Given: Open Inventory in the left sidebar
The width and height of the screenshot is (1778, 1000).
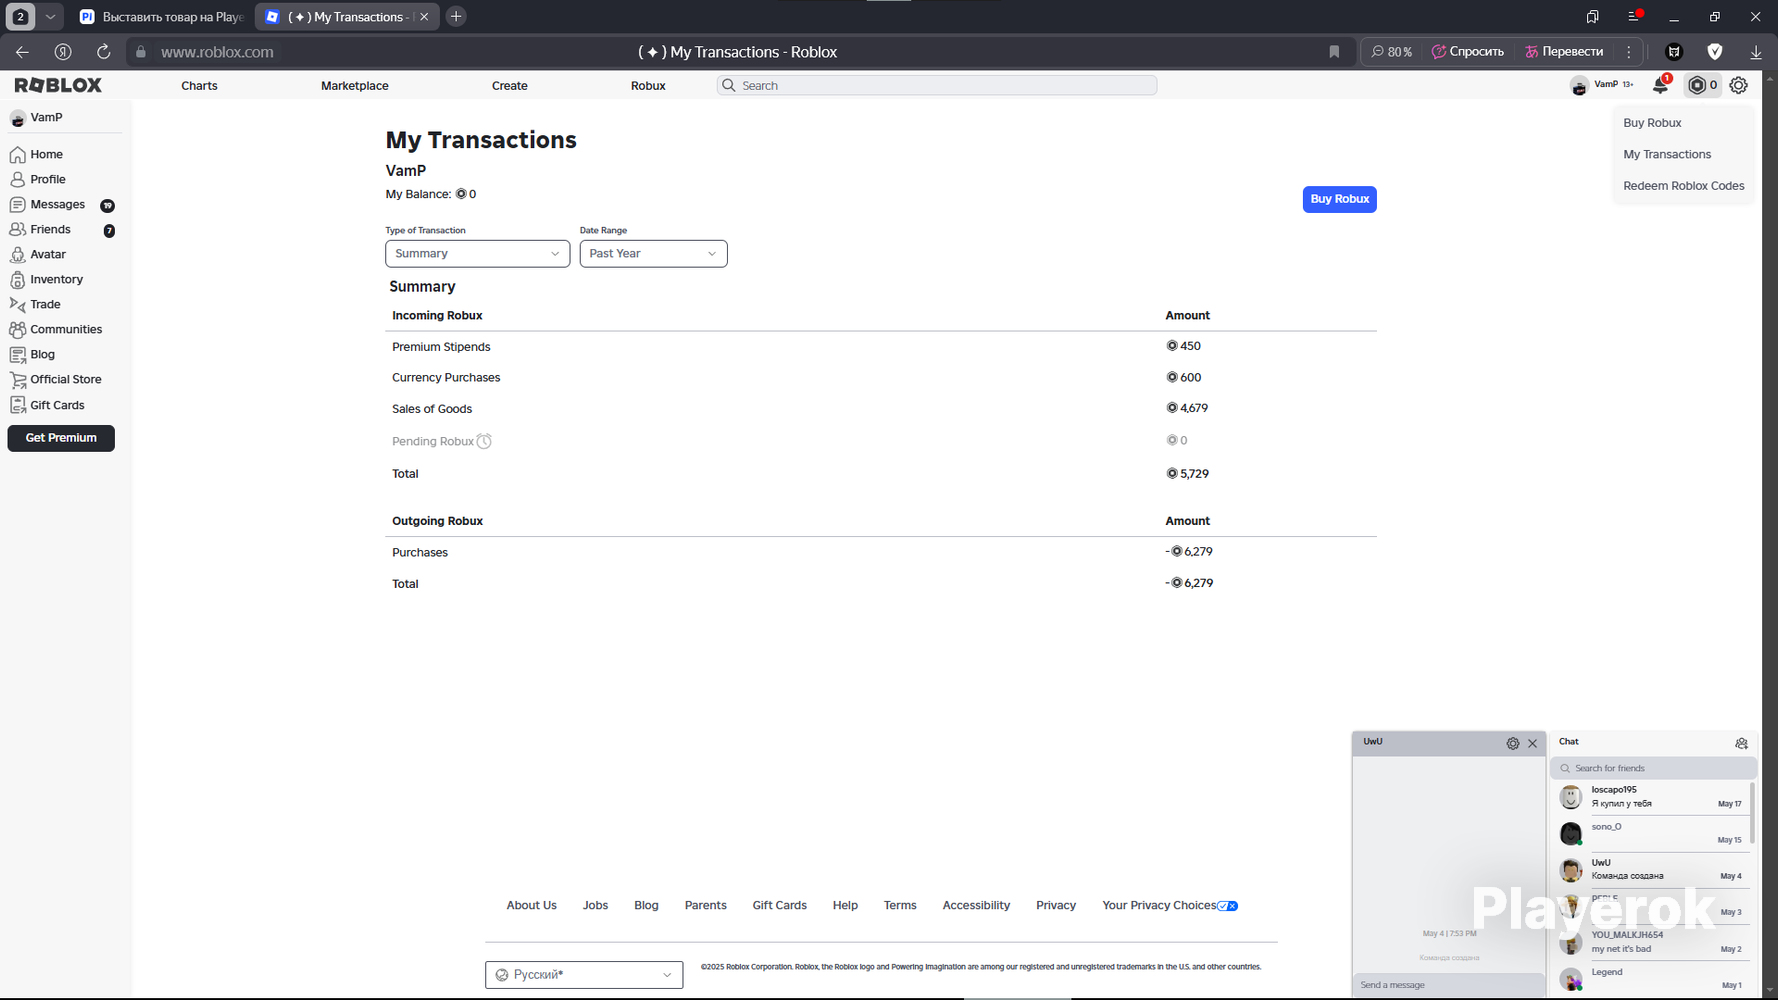Looking at the screenshot, I should coord(46,279).
